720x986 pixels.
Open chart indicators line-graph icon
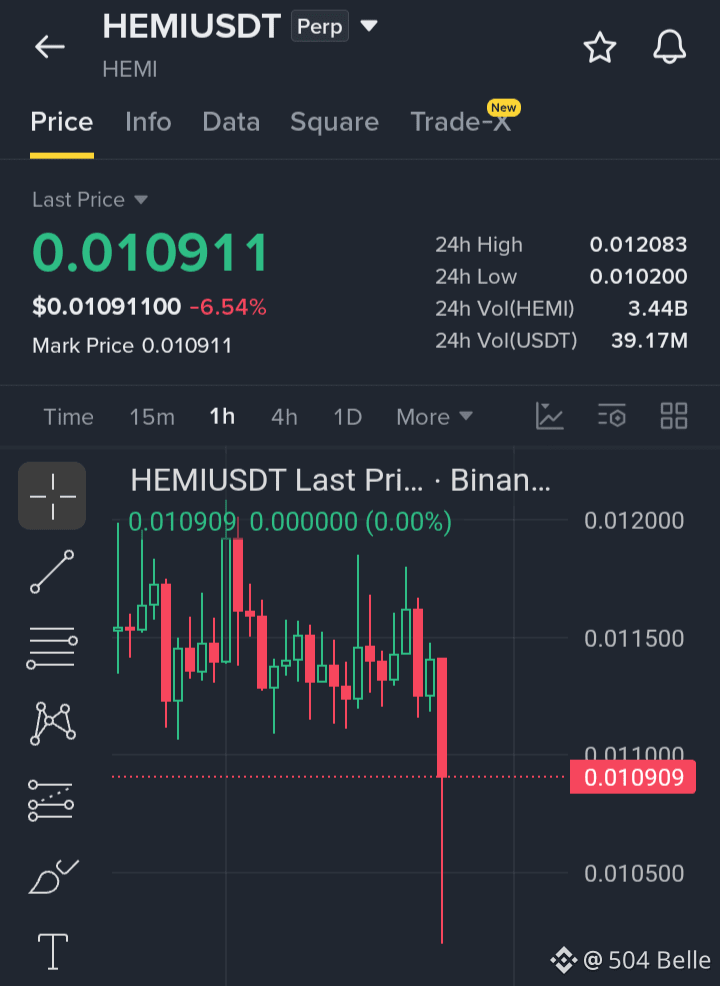tap(549, 416)
